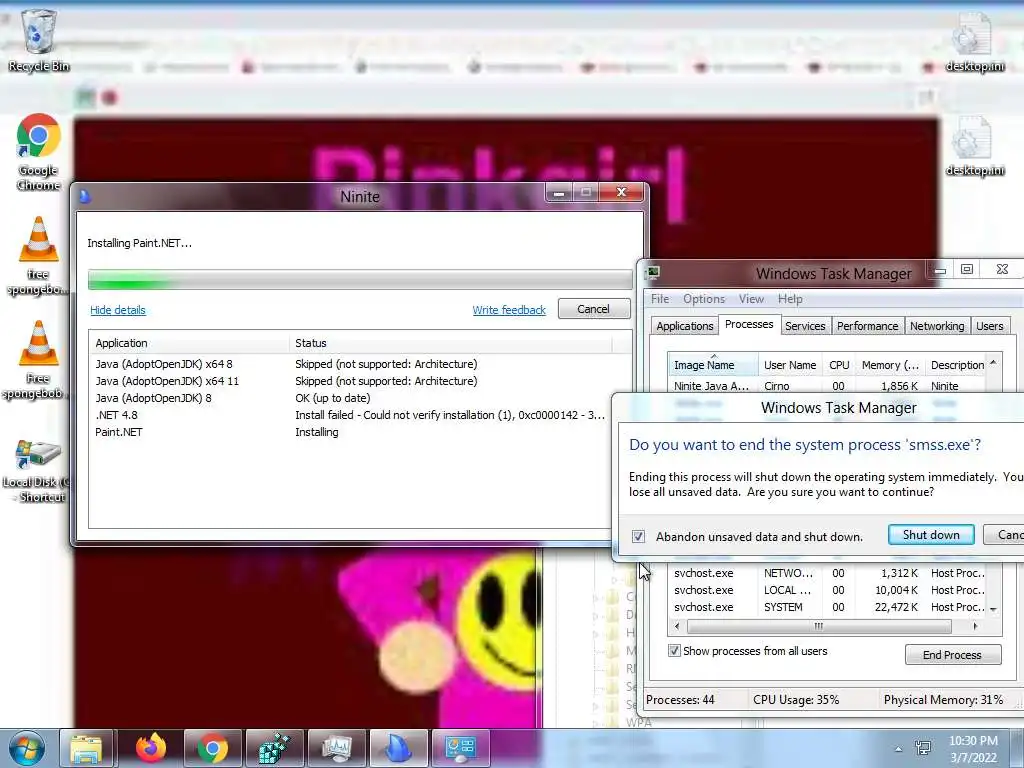Open the Task Manager Help menu
The width and height of the screenshot is (1024, 768).
(790, 298)
